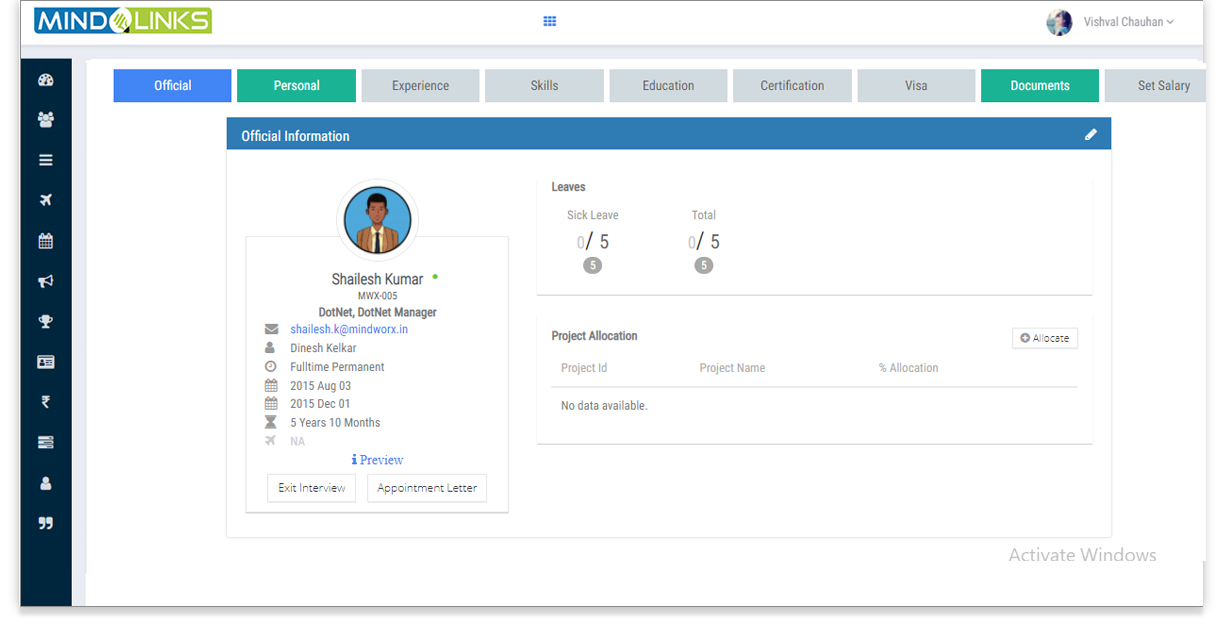Open the quotation marks icon in sidebar
Viewport: 1224px width, 627px height.
coord(45,523)
